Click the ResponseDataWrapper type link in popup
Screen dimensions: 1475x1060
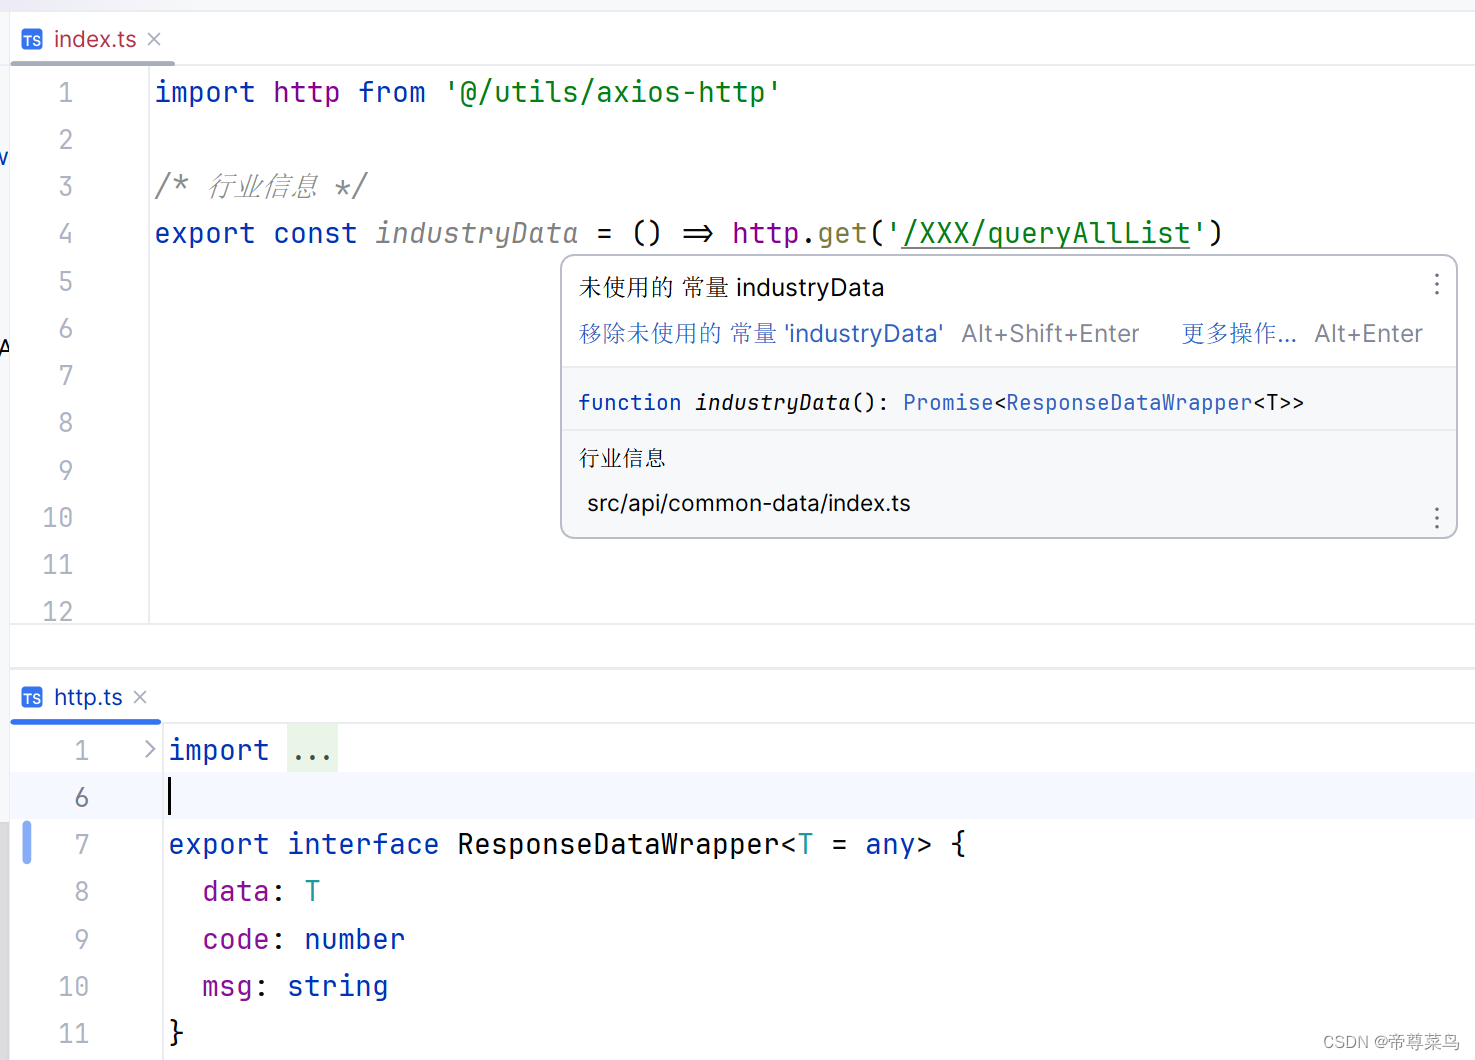[x=1128, y=402]
